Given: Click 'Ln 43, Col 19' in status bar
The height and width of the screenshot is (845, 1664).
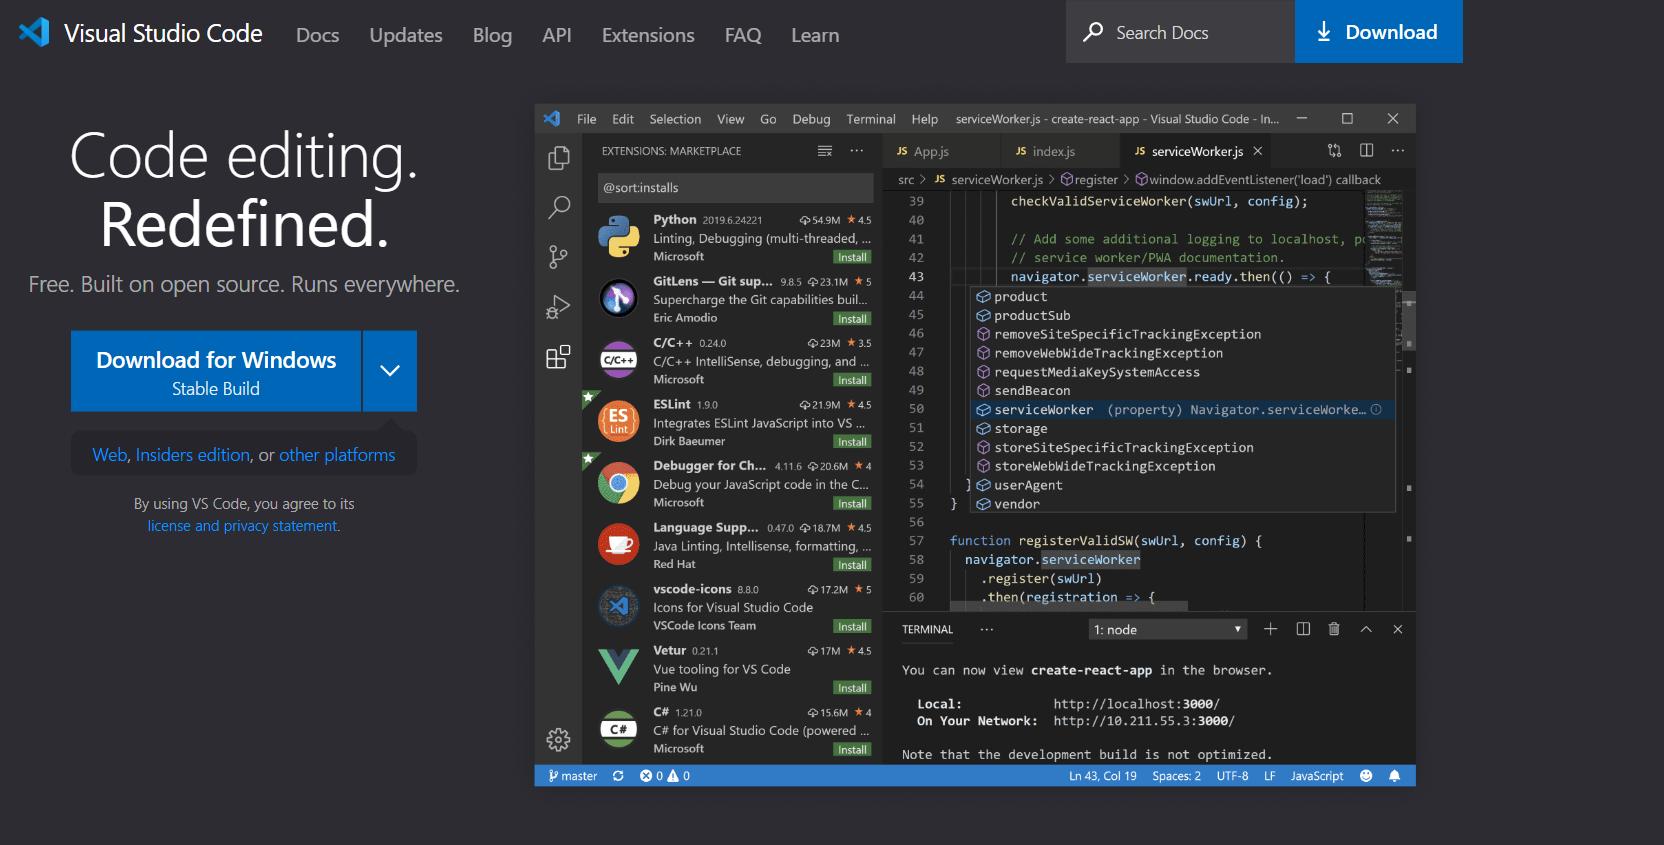Looking at the screenshot, I should point(1103,776).
